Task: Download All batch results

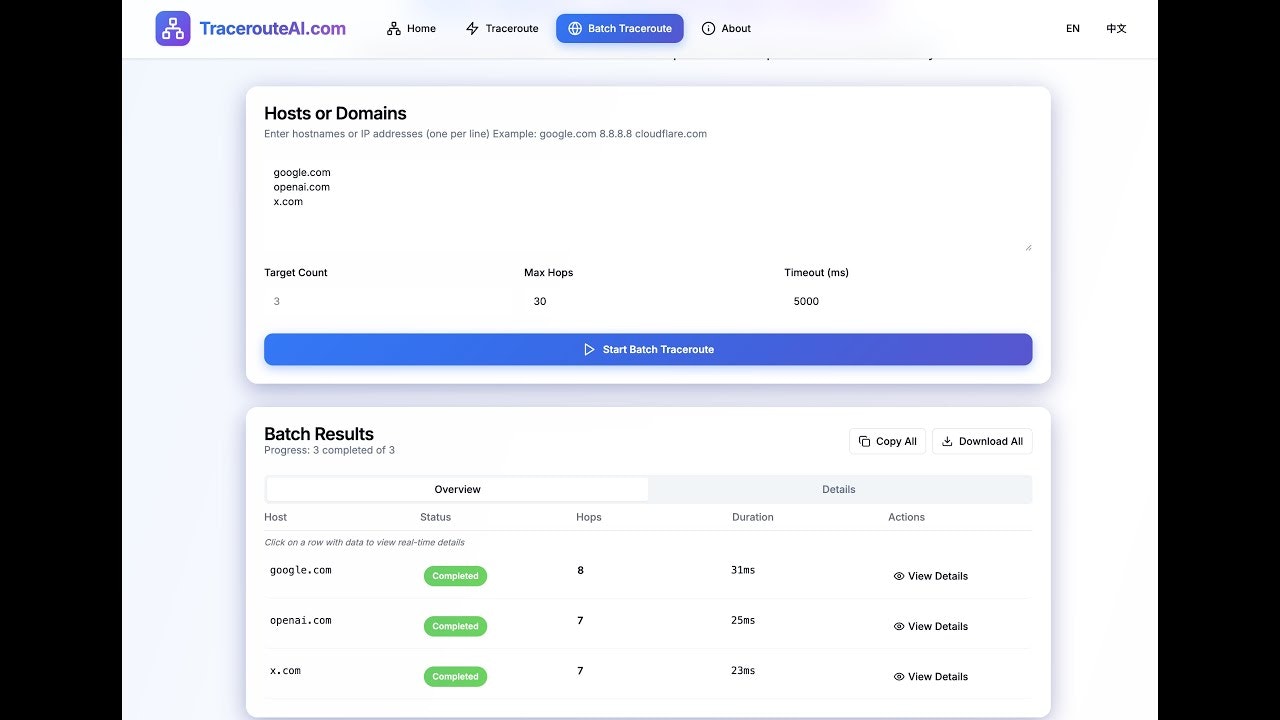Action: pos(982,441)
